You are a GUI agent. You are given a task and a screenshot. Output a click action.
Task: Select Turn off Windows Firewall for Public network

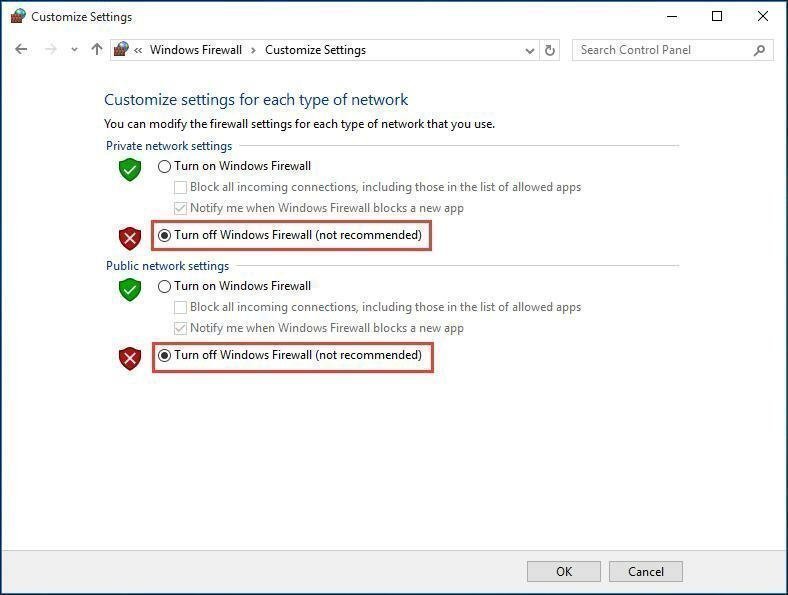(165, 356)
